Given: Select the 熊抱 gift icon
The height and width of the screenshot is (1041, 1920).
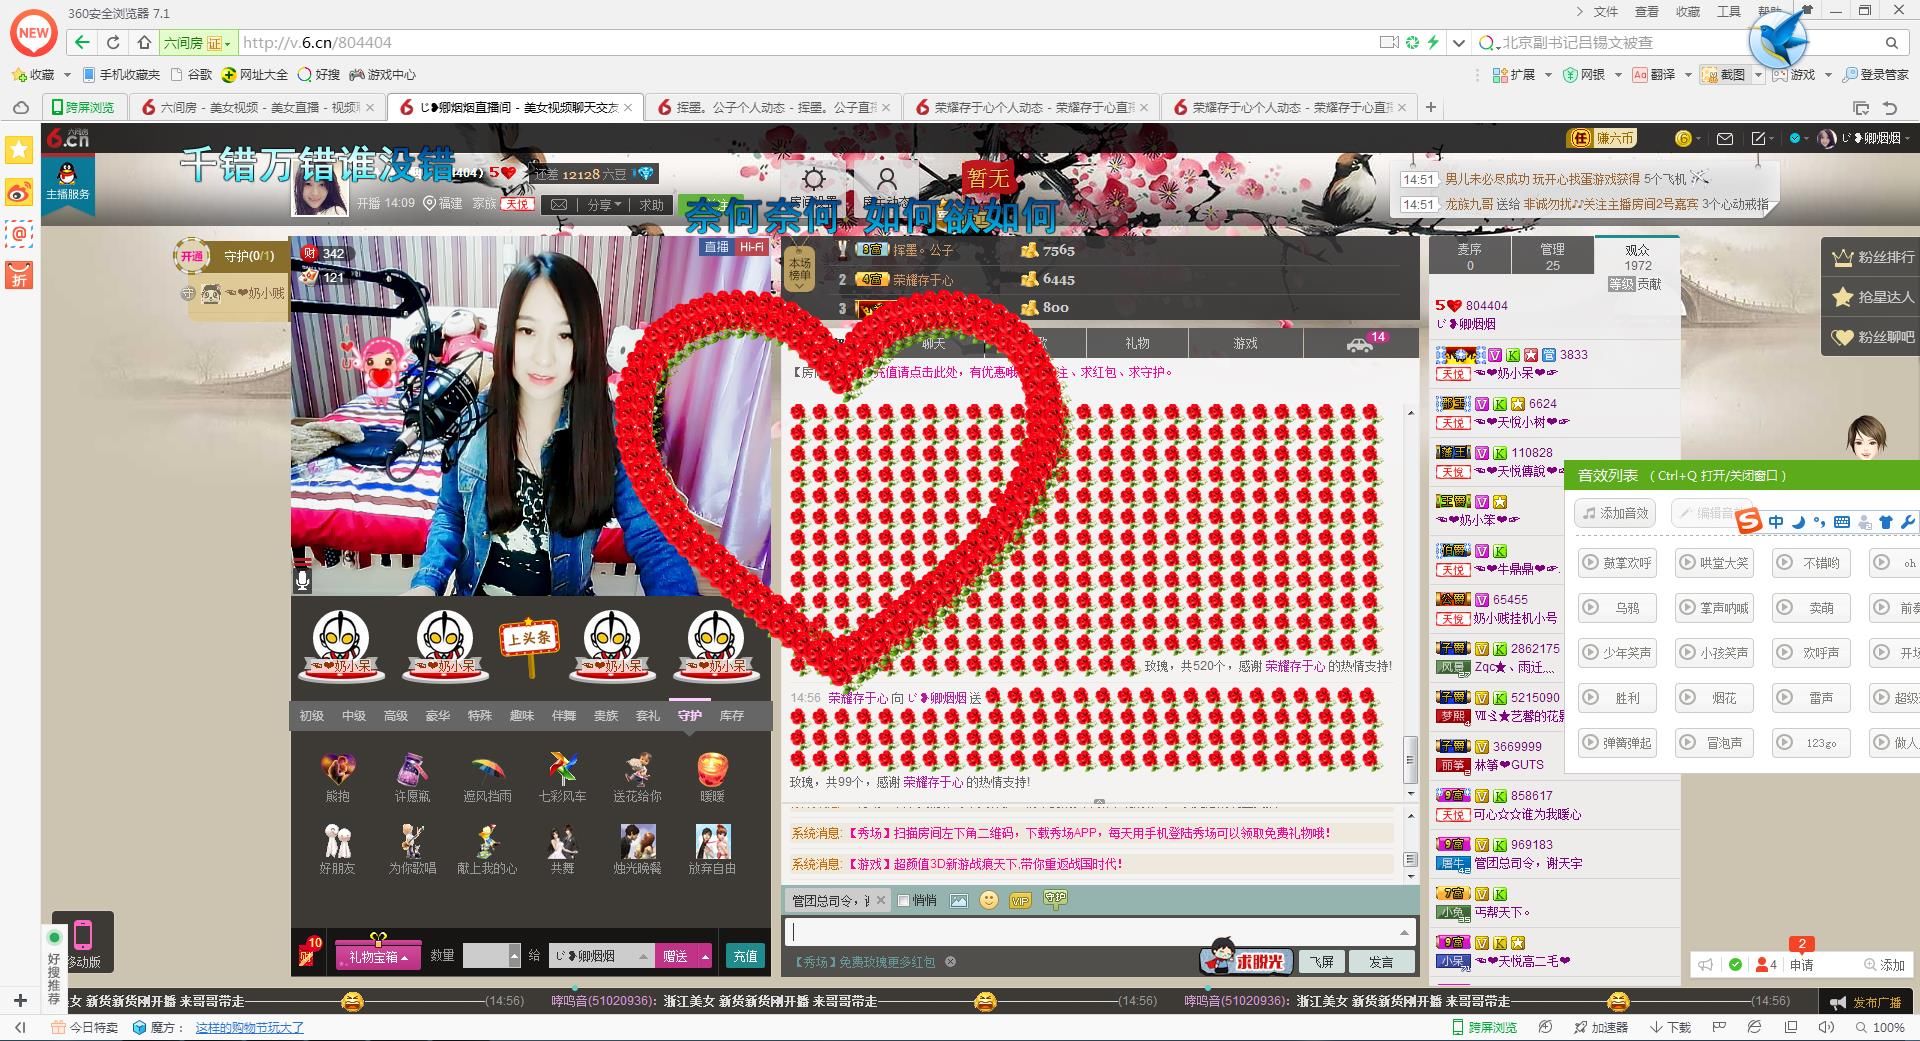Looking at the screenshot, I should 337,769.
